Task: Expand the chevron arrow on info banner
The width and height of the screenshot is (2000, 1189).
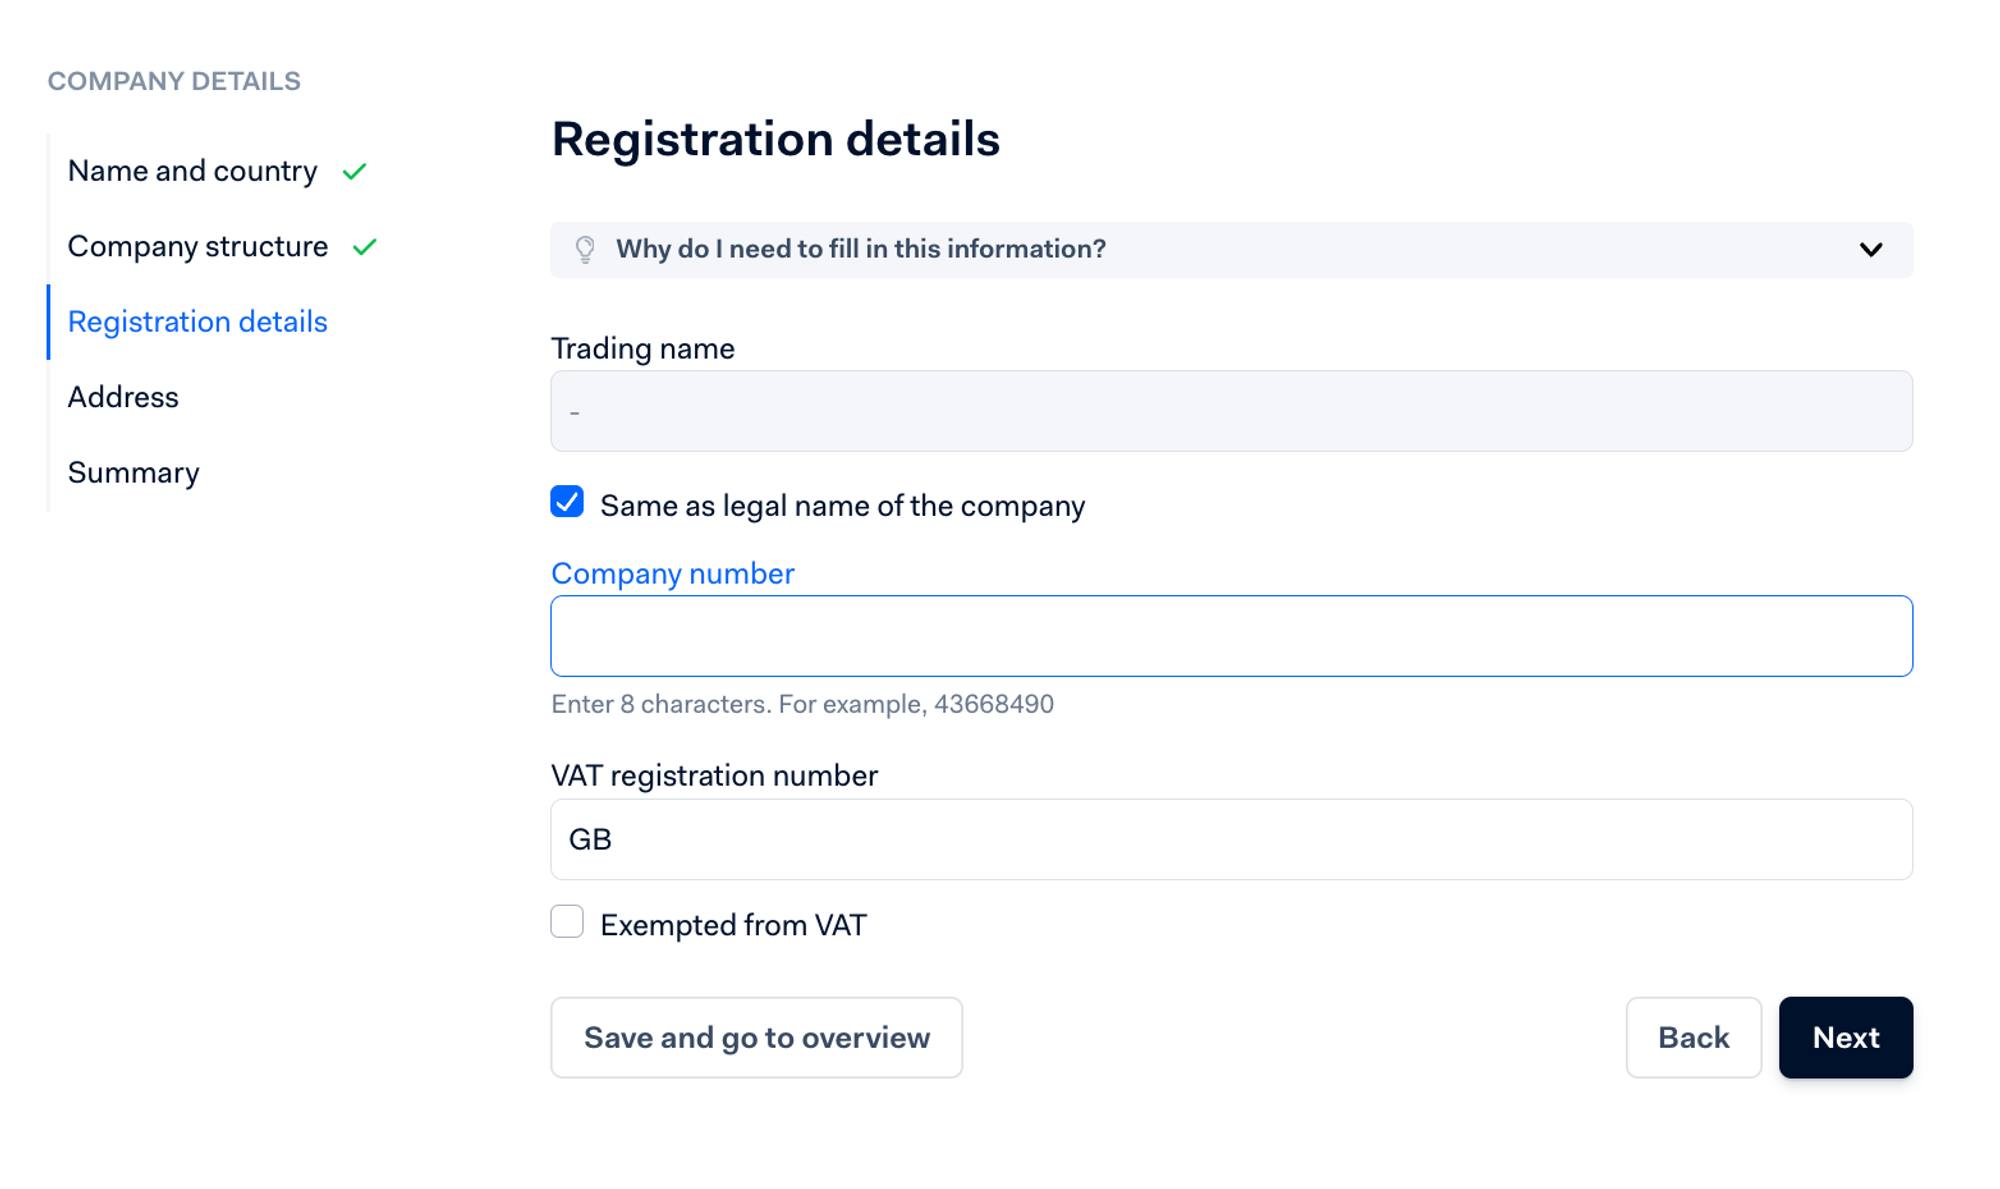Action: [1870, 250]
